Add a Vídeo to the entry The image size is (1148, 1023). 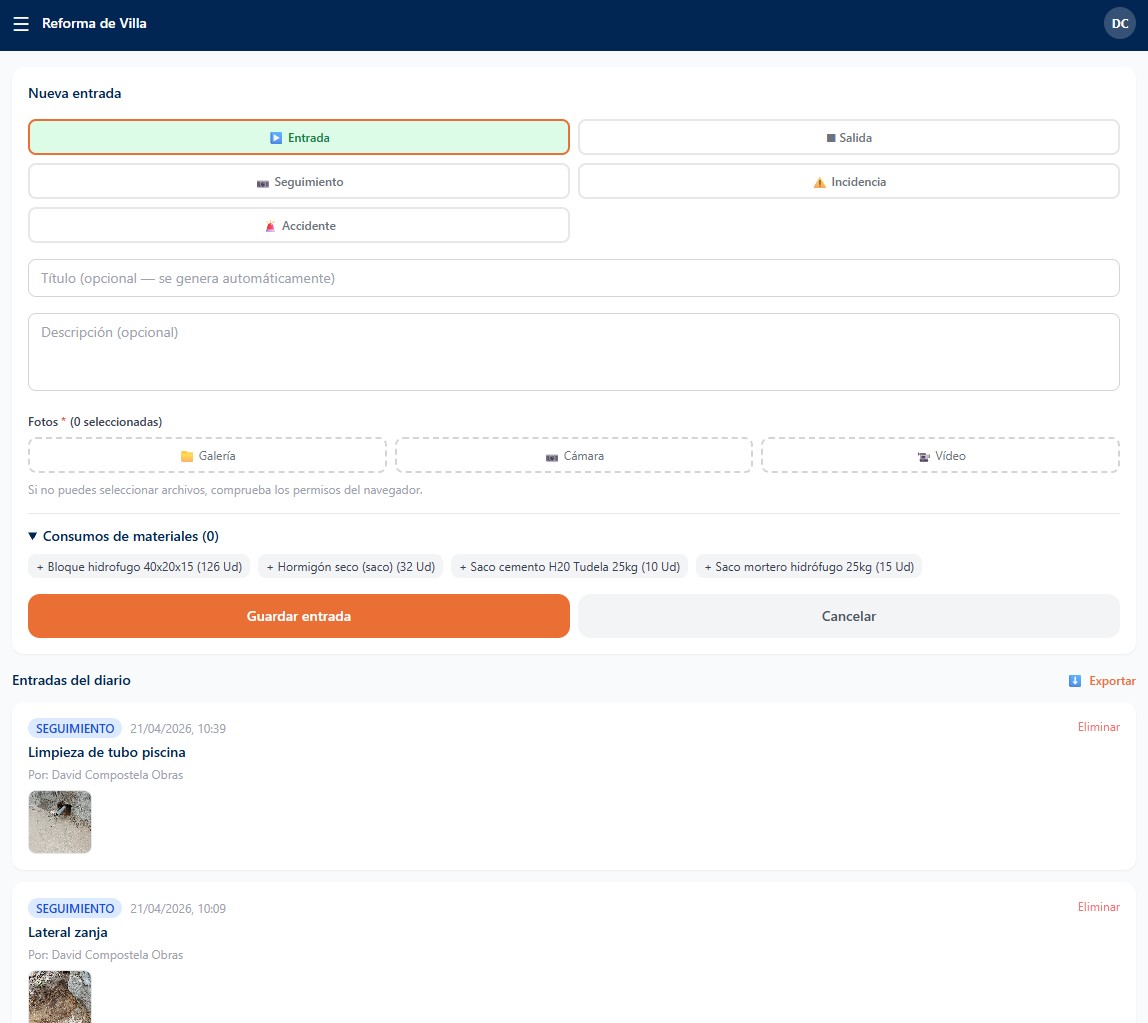[x=940, y=455]
